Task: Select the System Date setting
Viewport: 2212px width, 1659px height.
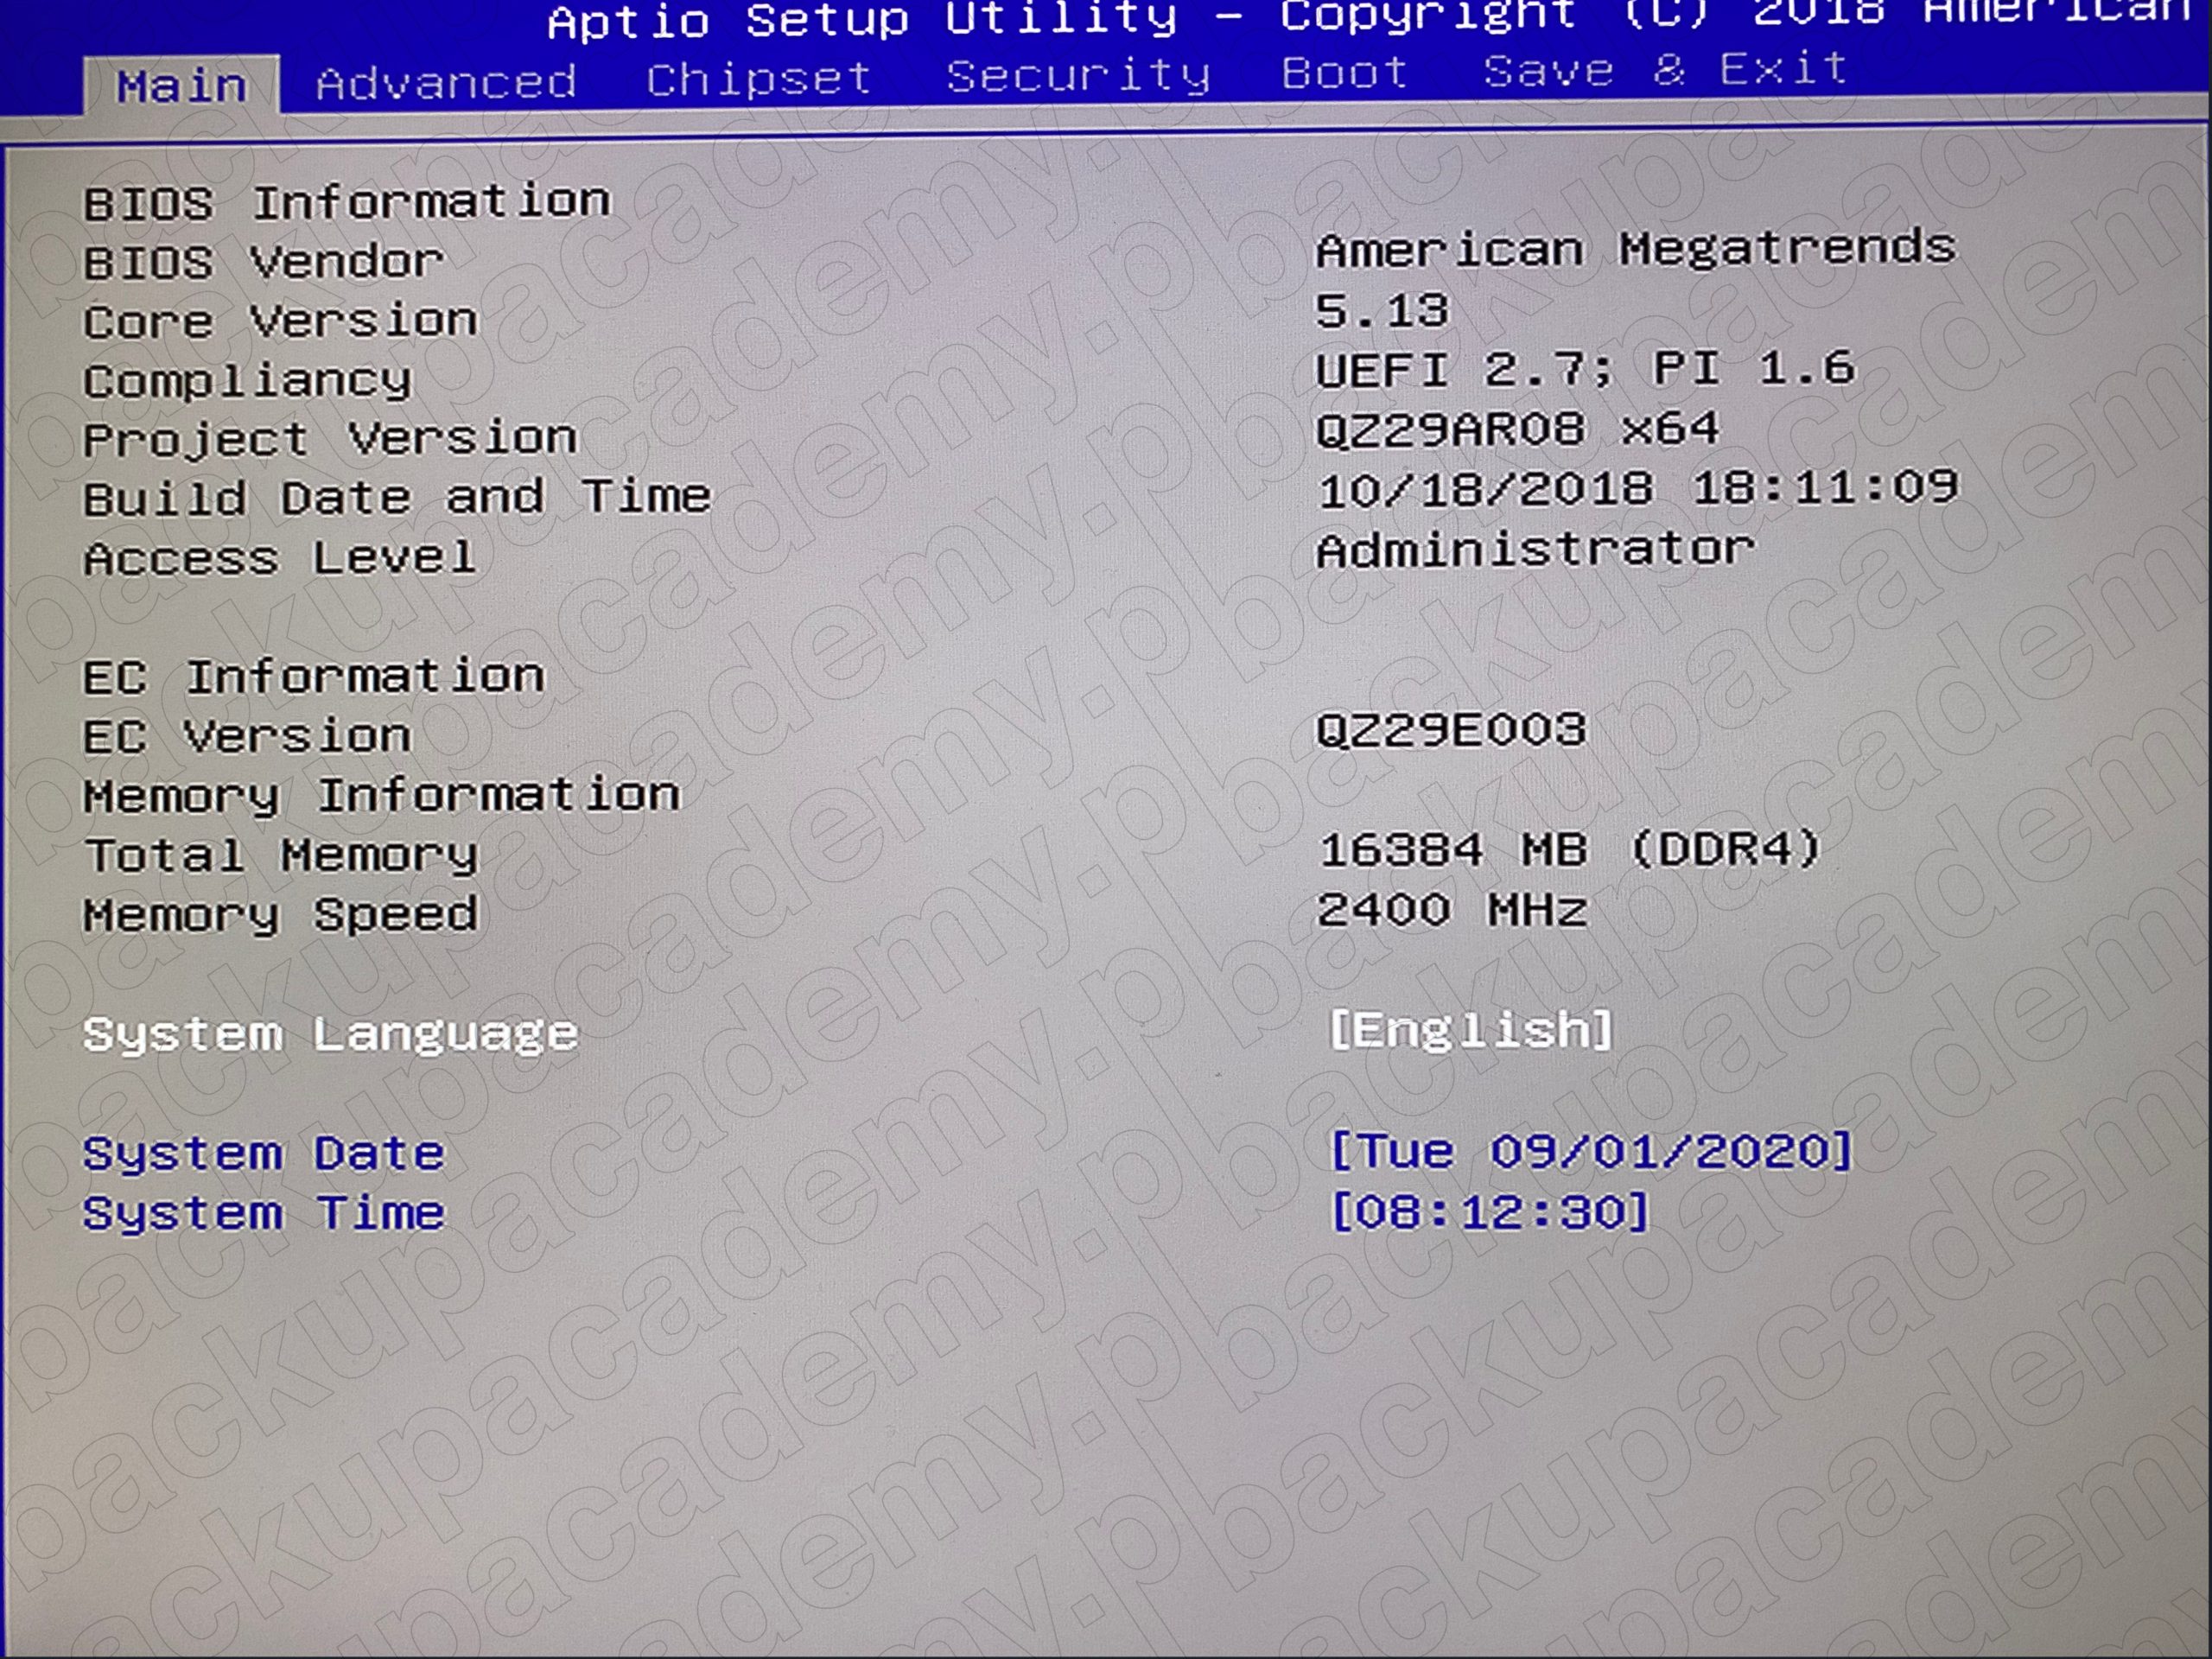Action: coord(264,1153)
